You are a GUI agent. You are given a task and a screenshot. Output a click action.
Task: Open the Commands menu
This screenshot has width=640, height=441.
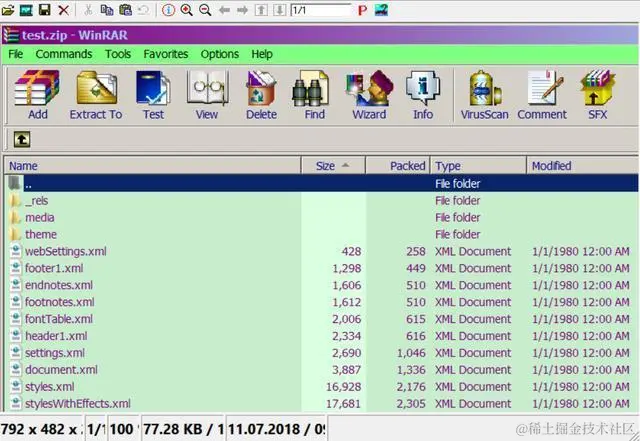tap(64, 54)
